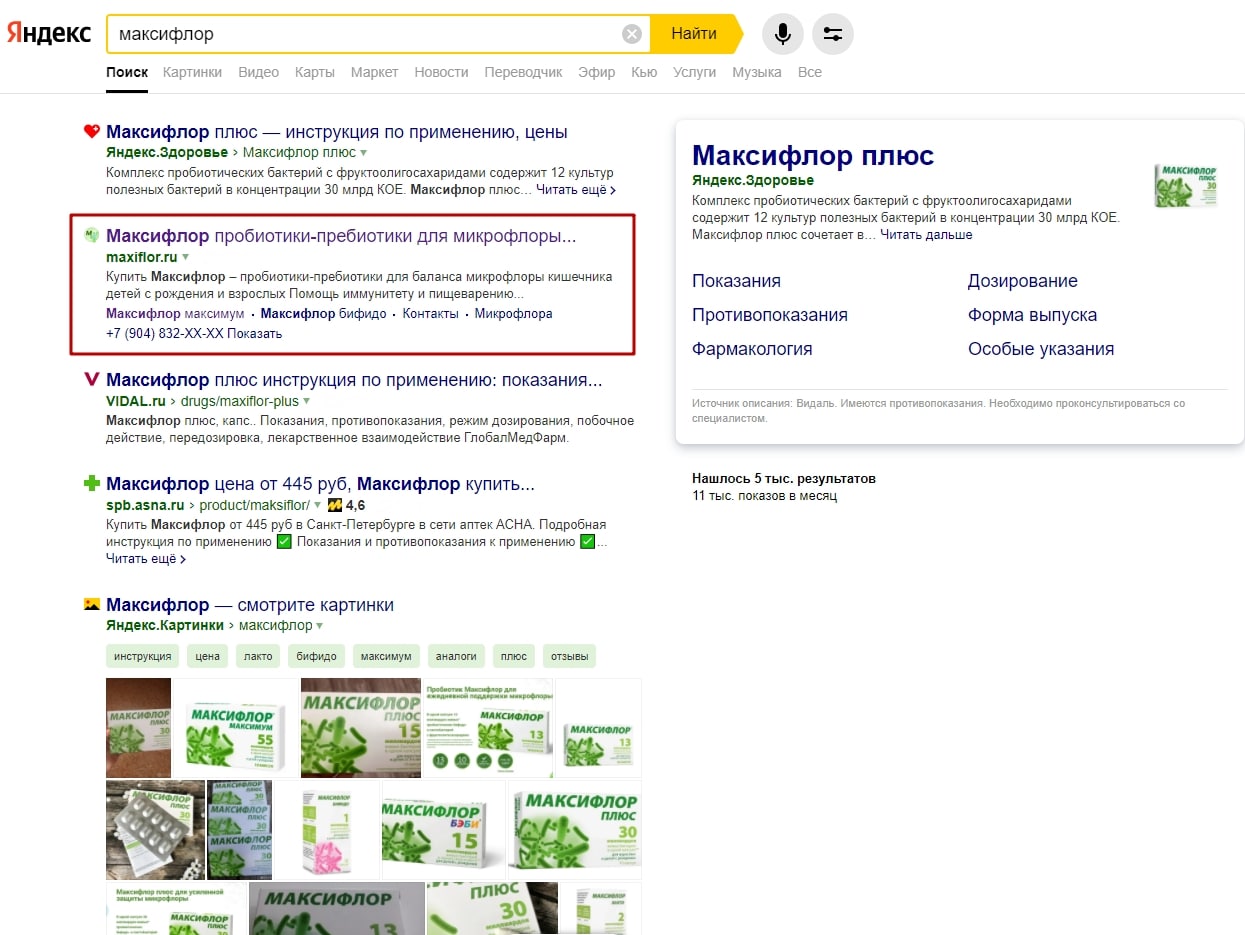Open the result 'Максифлор пробиотики-пребиотики для микрофлоры'
Screen dimensions: 1245x935
click(341, 237)
